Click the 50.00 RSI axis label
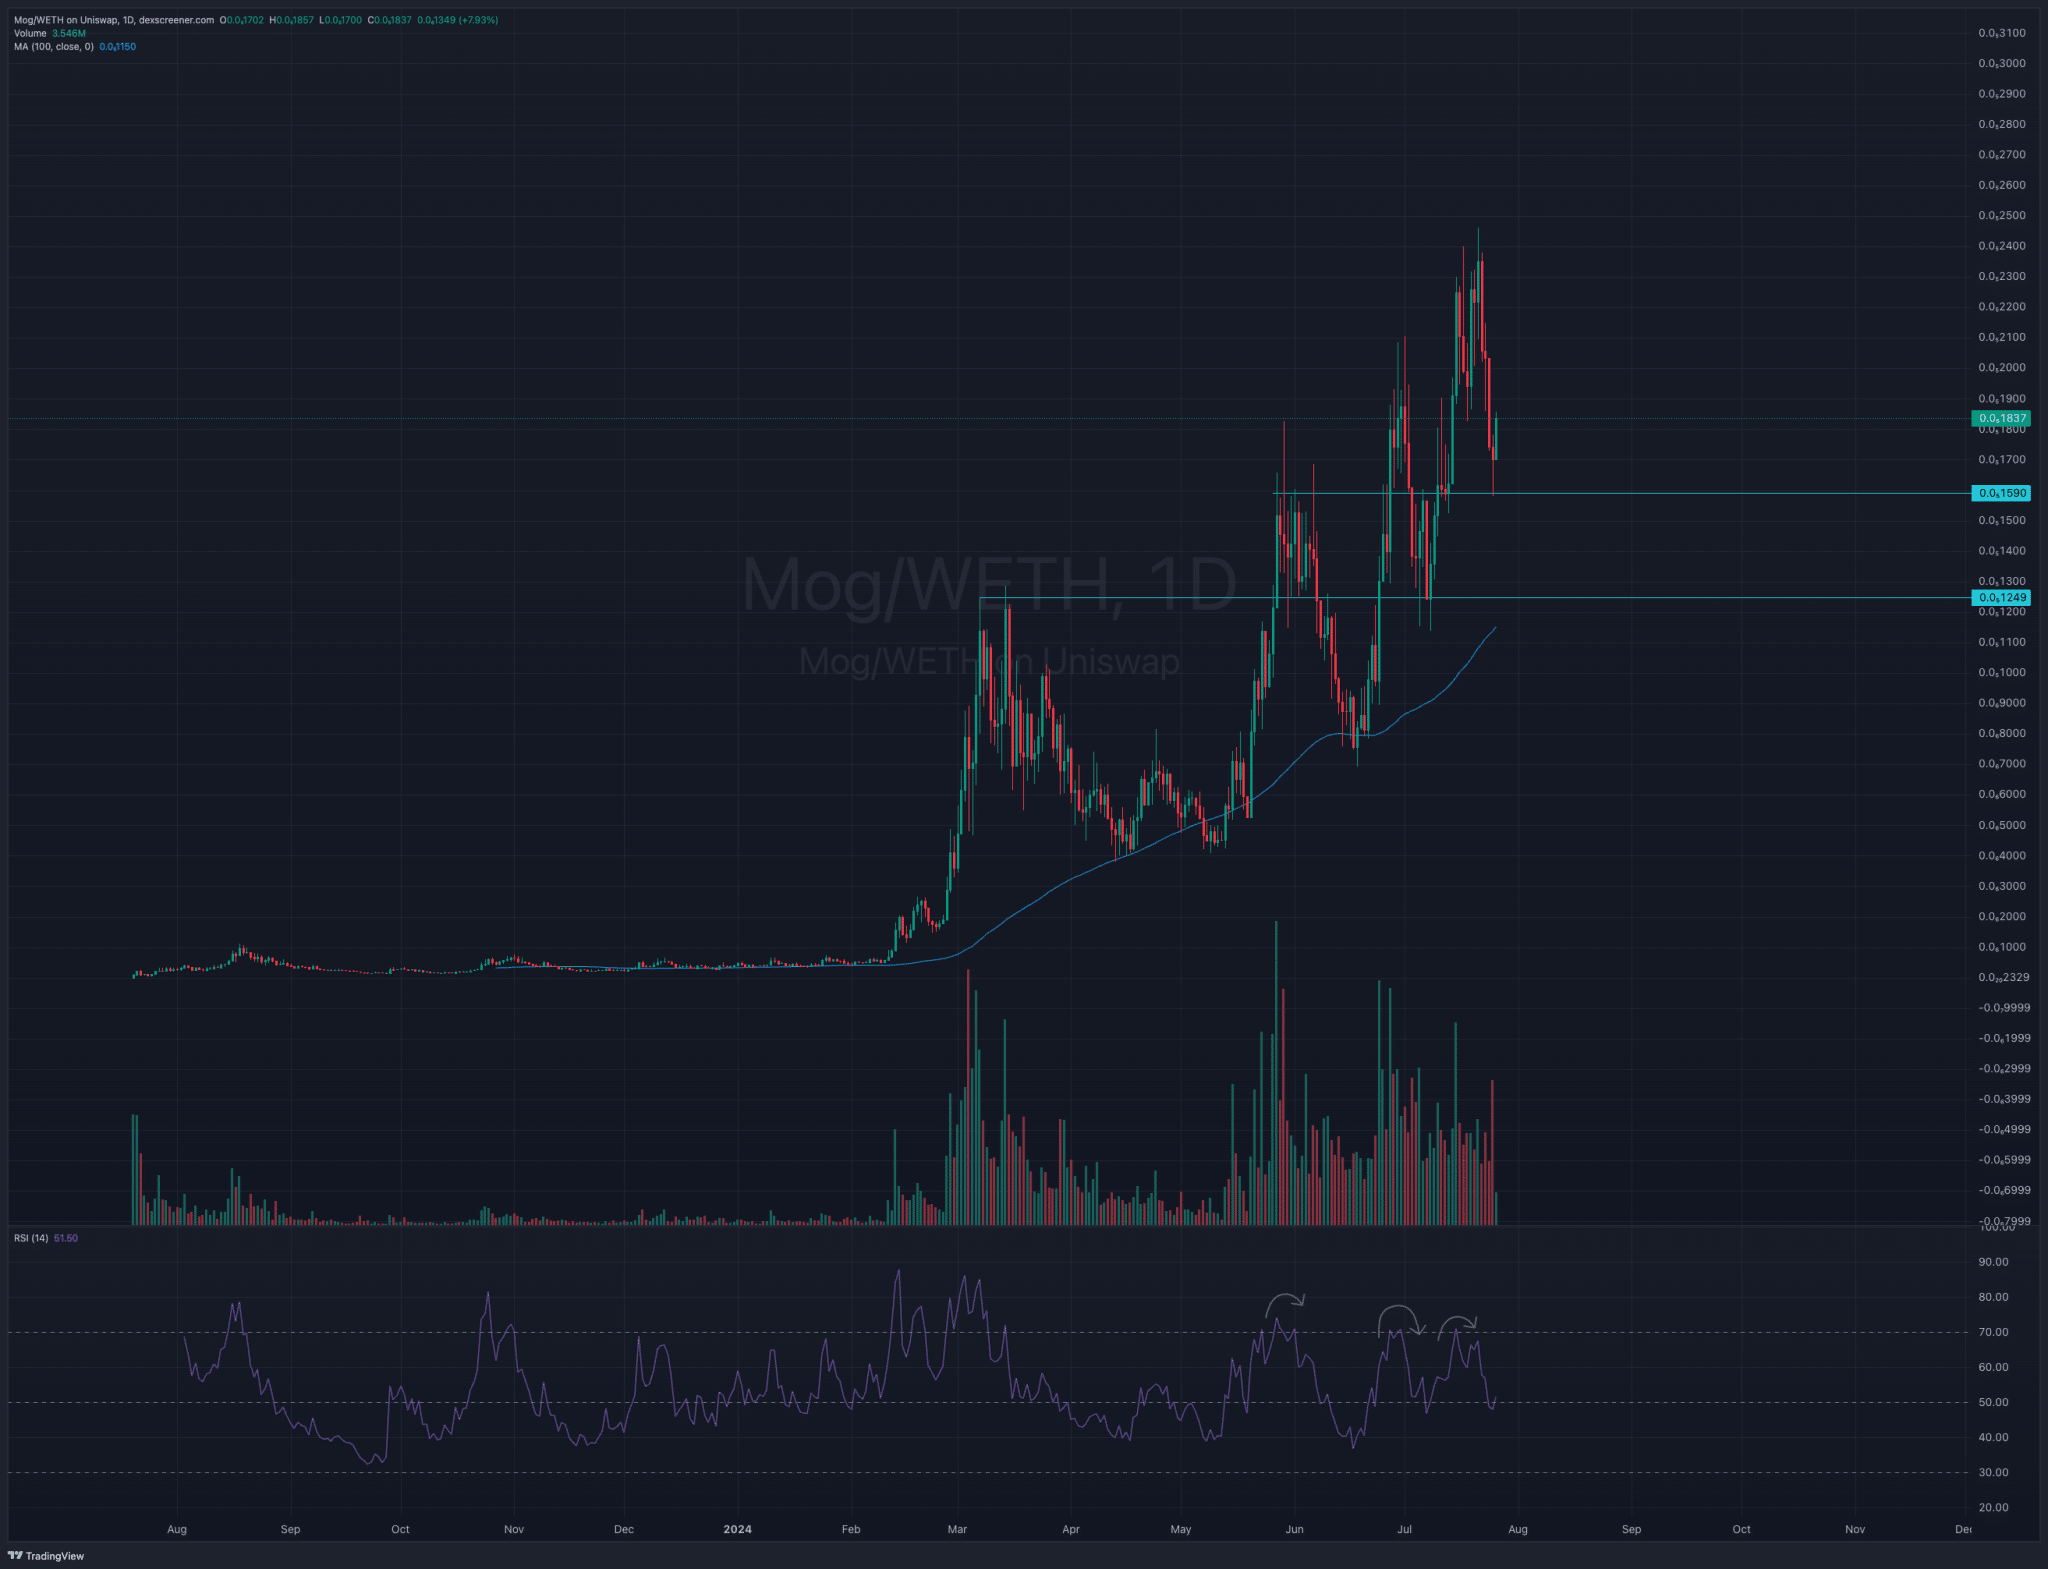 (1993, 1402)
